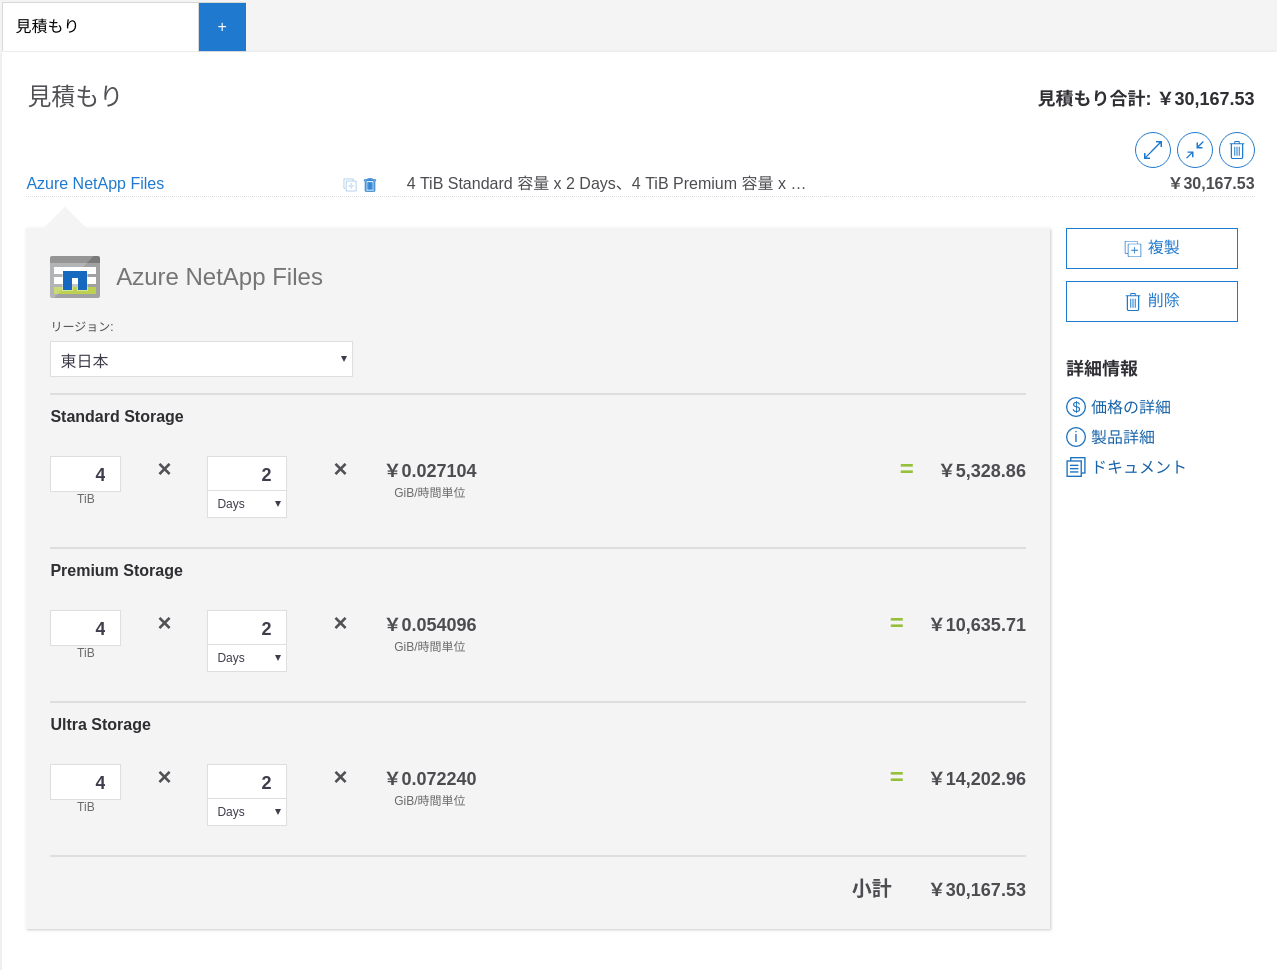Image resolution: width=1277 pixels, height=970 pixels.
Task: Select the 見積もり tab
Action: coord(100,26)
